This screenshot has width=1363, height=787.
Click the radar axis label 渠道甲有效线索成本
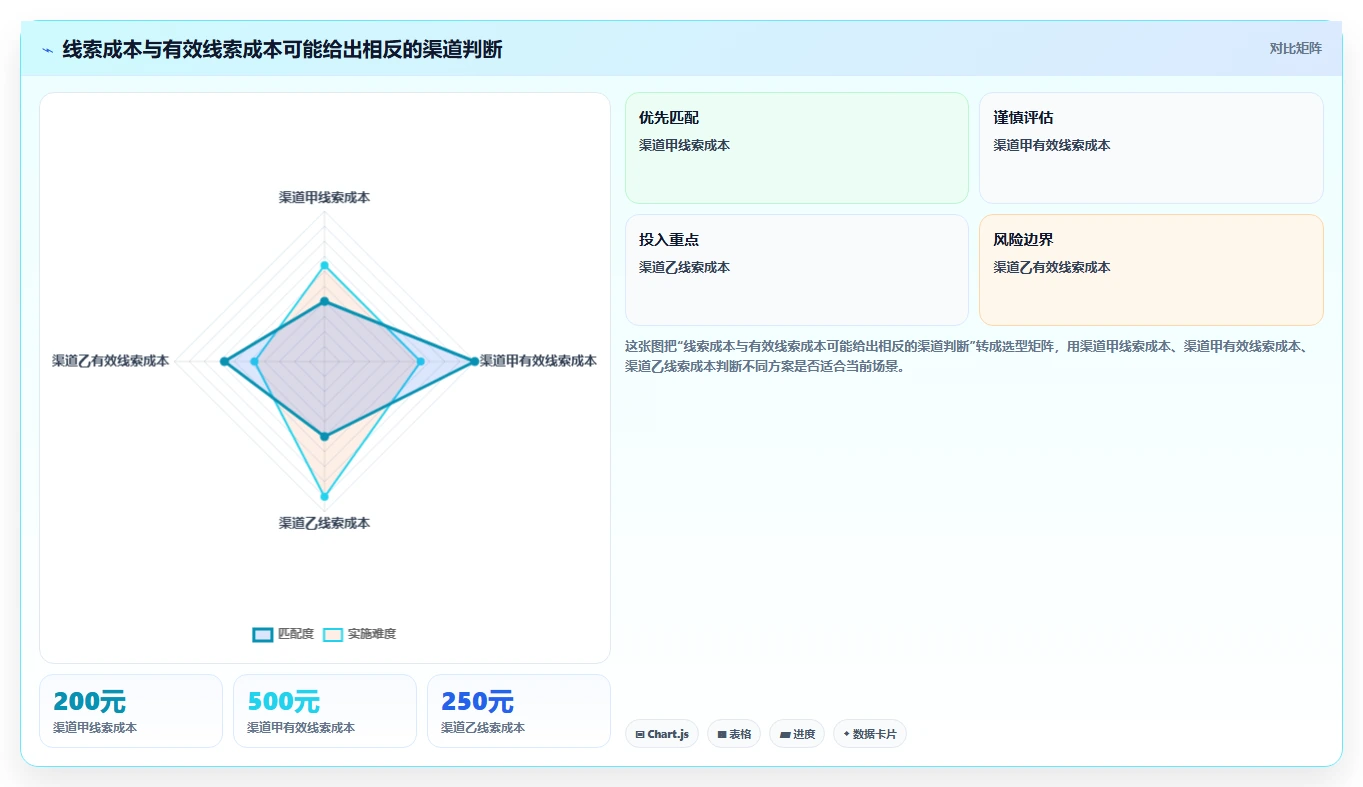click(538, 361)
